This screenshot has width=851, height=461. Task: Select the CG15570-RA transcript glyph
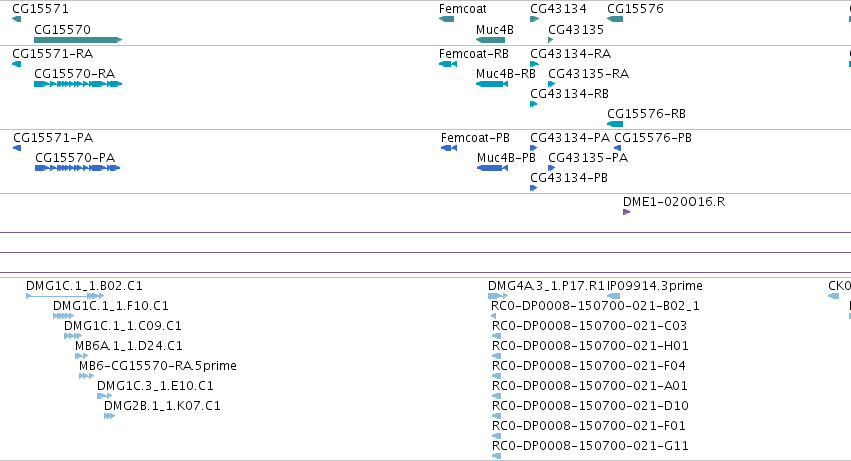(78, 84)
